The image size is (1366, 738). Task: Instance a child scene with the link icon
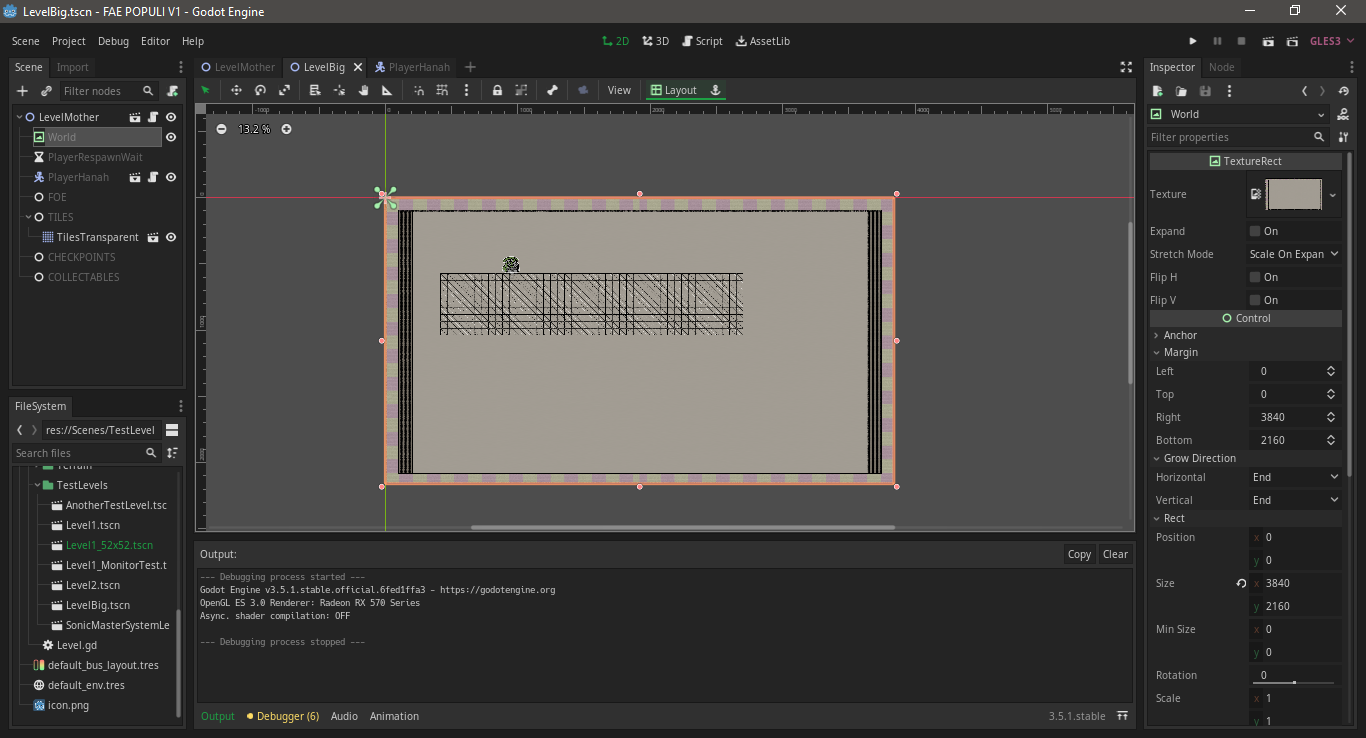coord(46,91)
